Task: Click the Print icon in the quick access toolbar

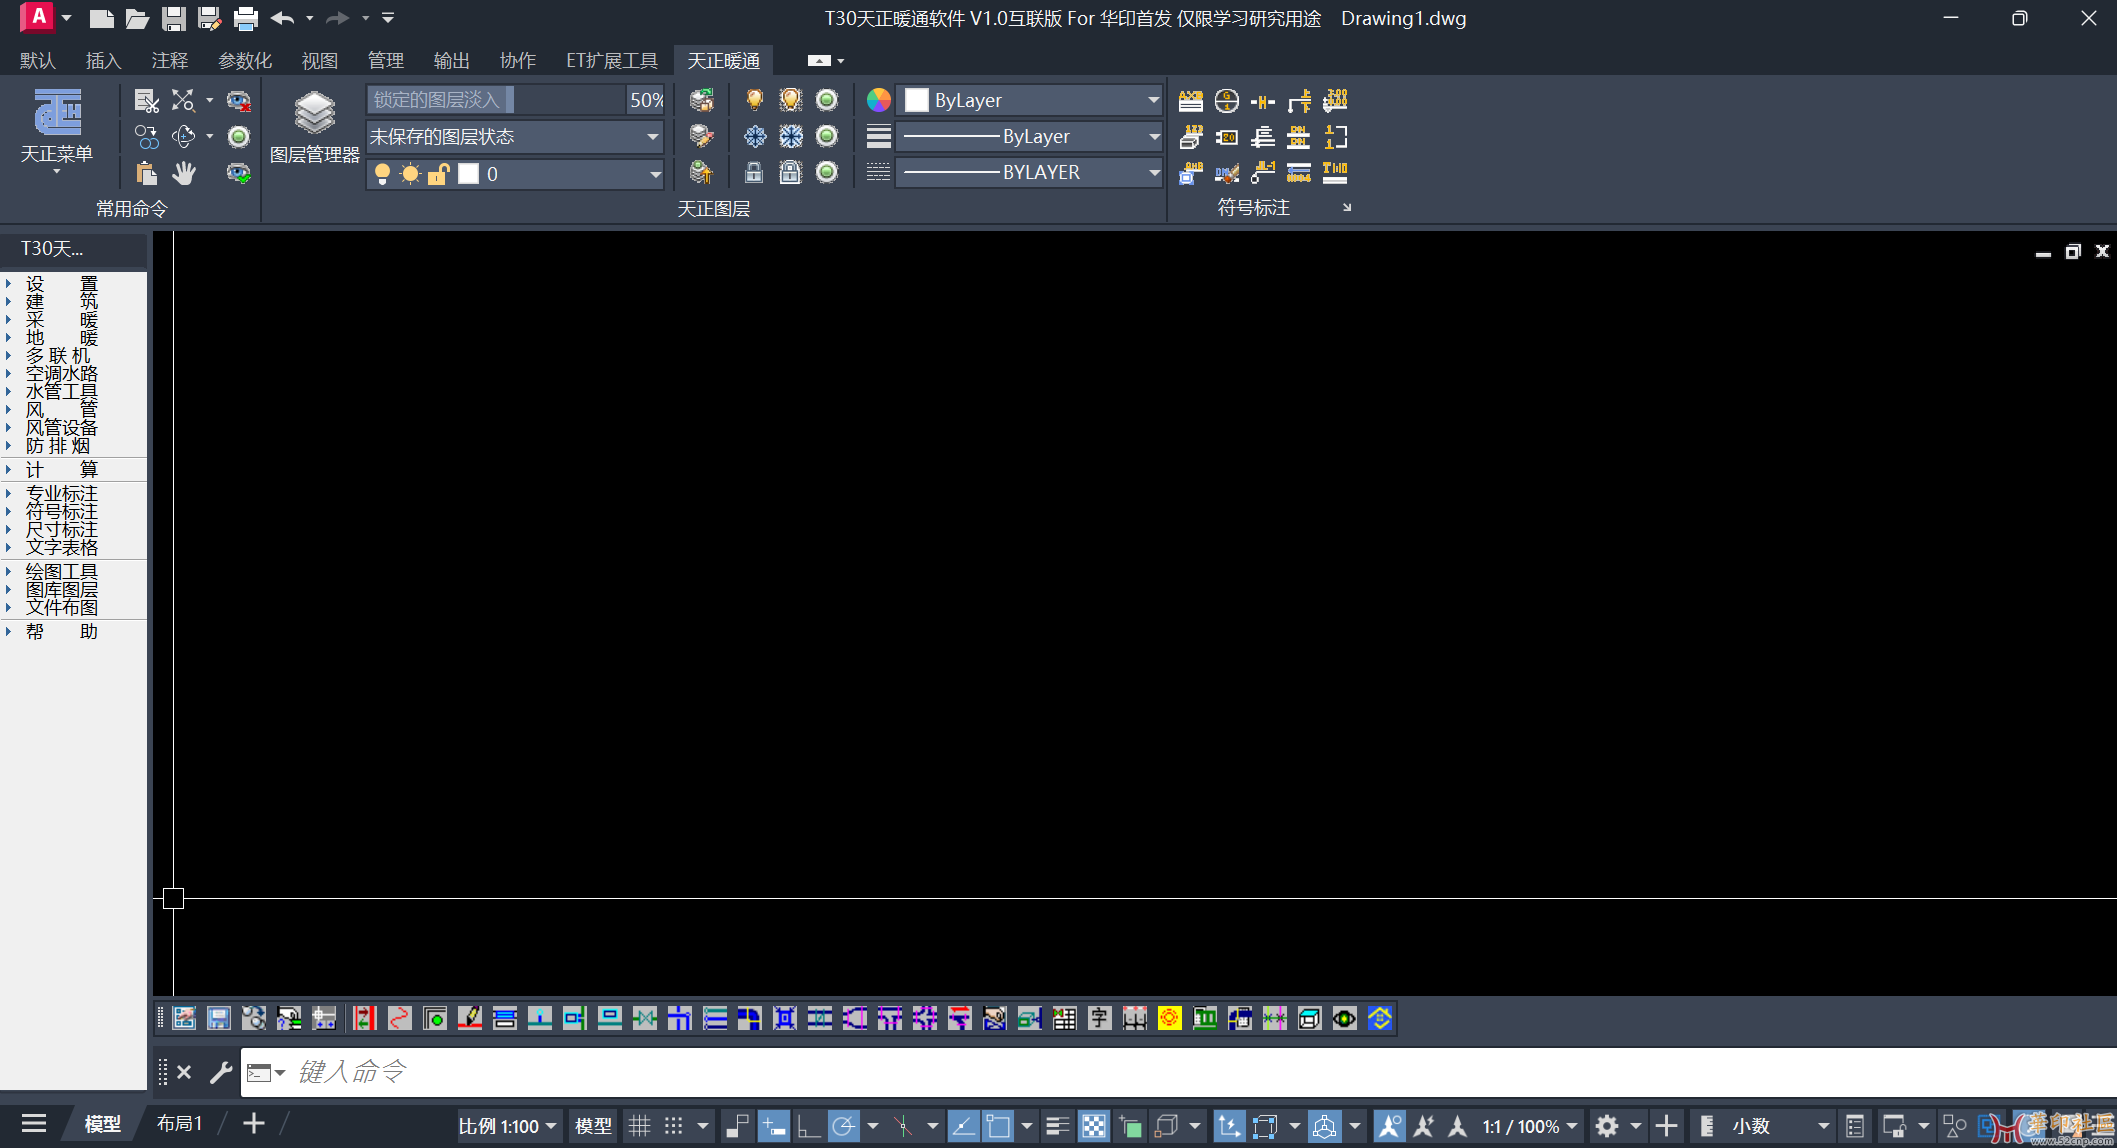Action: click(x=246, y=18)
